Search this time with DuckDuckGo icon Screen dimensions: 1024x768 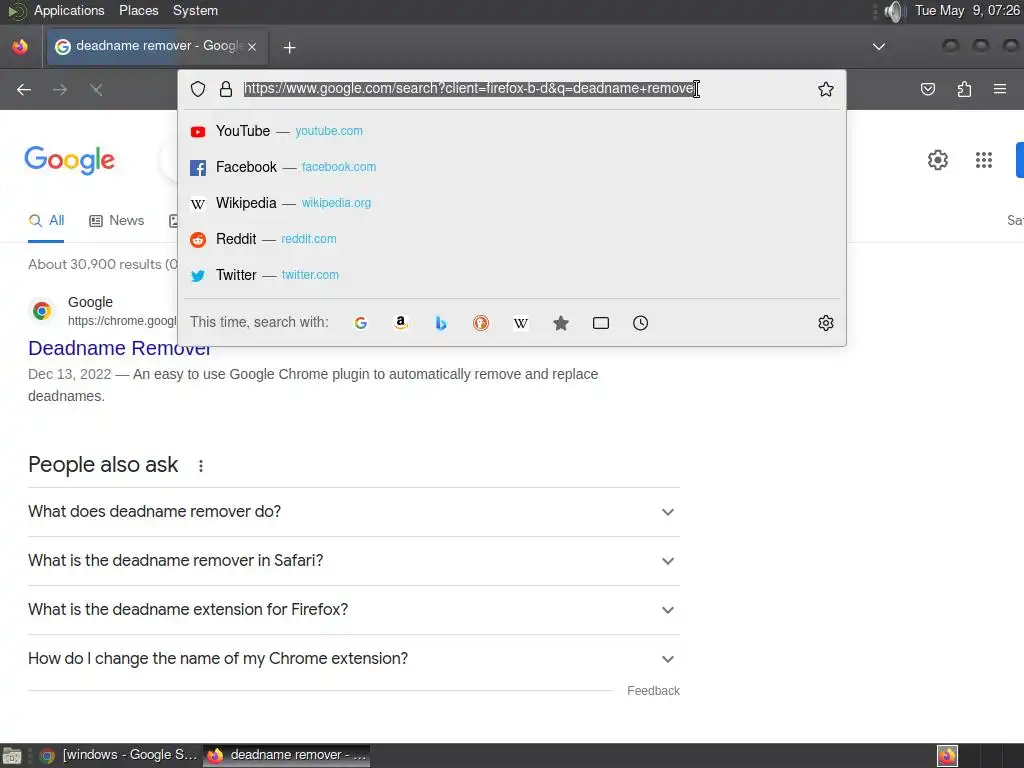click(481, 323)
